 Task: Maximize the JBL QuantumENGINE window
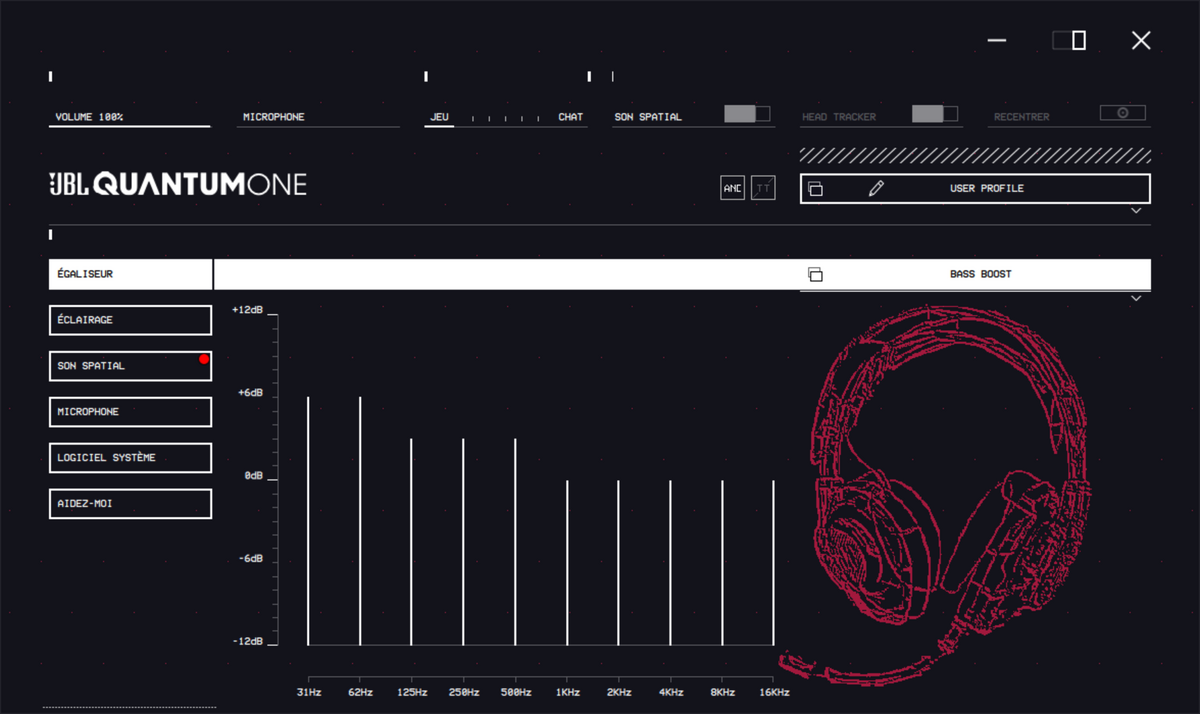point(1069,40)
